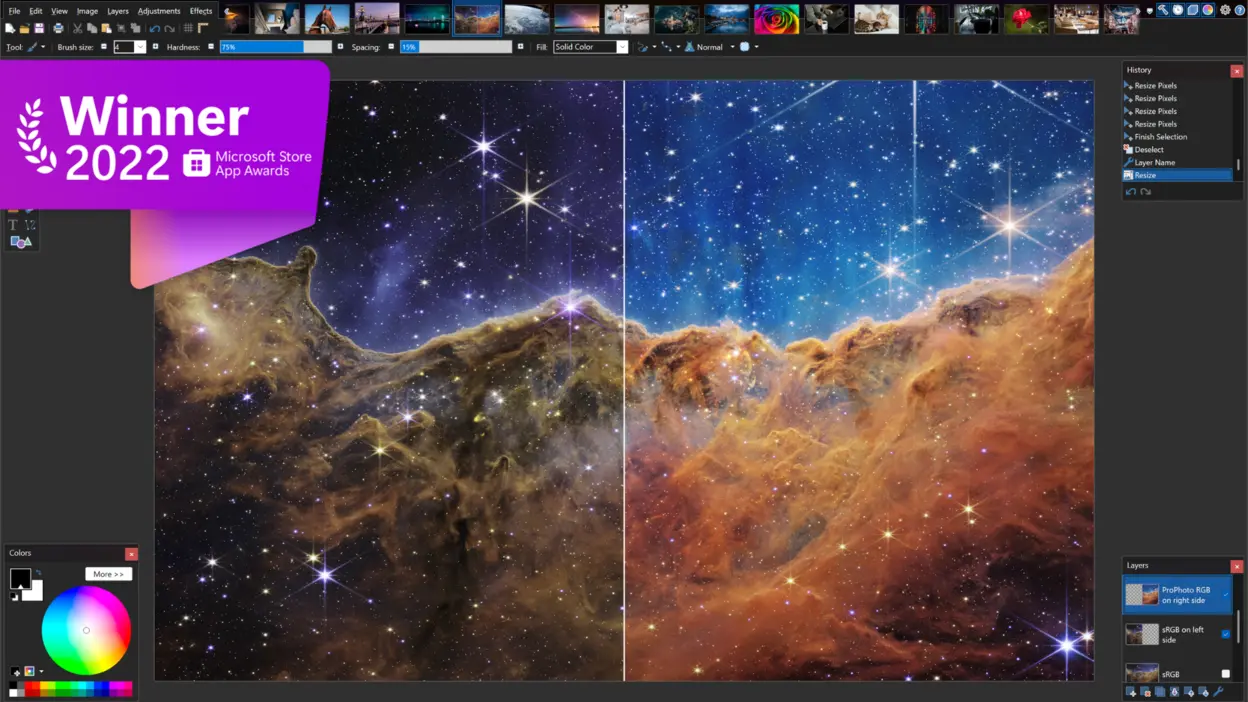Close the History panel
The height and width of the screenshot is (702, 1248).
click(1237, 70)
